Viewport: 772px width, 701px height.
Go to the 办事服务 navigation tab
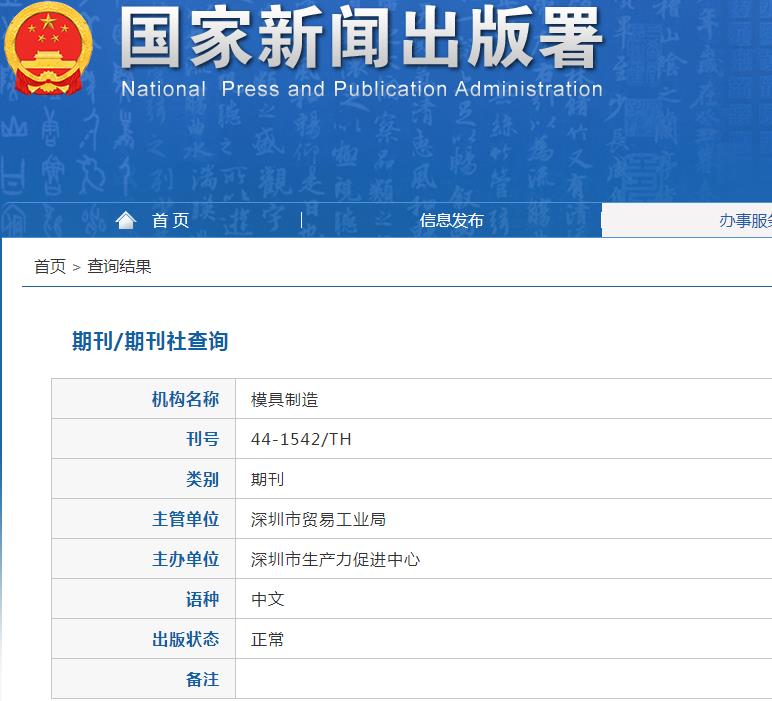coord(744,221)
